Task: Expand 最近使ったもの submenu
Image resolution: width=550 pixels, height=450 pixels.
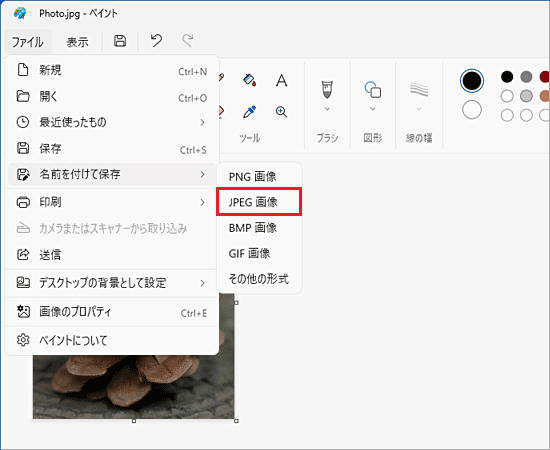Action: click(x=112, y=122)
